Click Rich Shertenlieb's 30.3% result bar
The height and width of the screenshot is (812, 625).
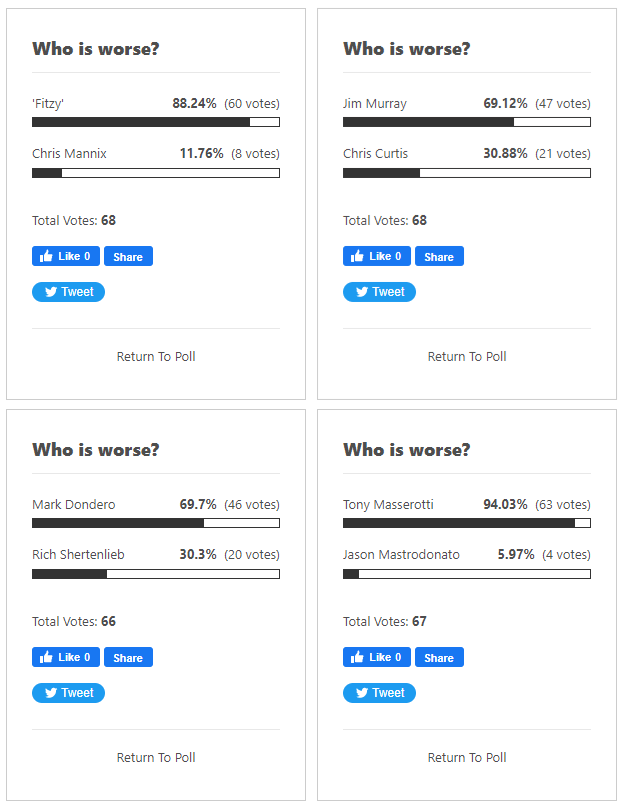pyautogui.click(x=156, y=574)
